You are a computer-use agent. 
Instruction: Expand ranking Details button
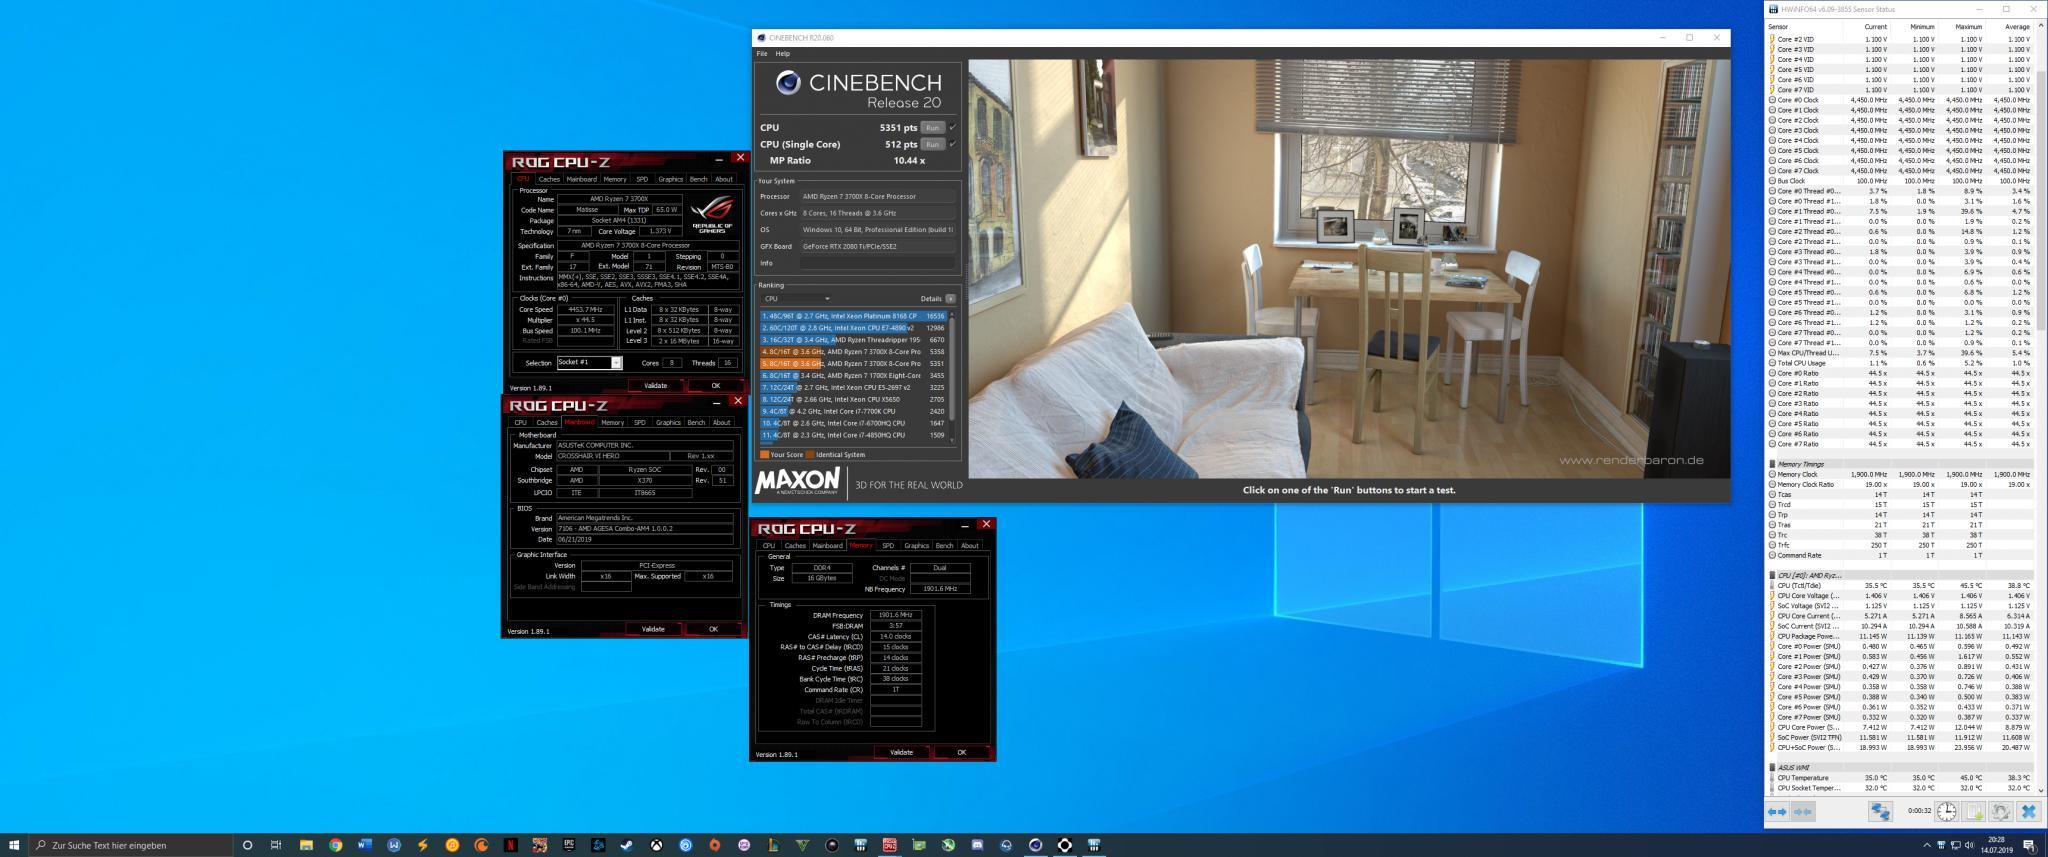tap(950, 298)
